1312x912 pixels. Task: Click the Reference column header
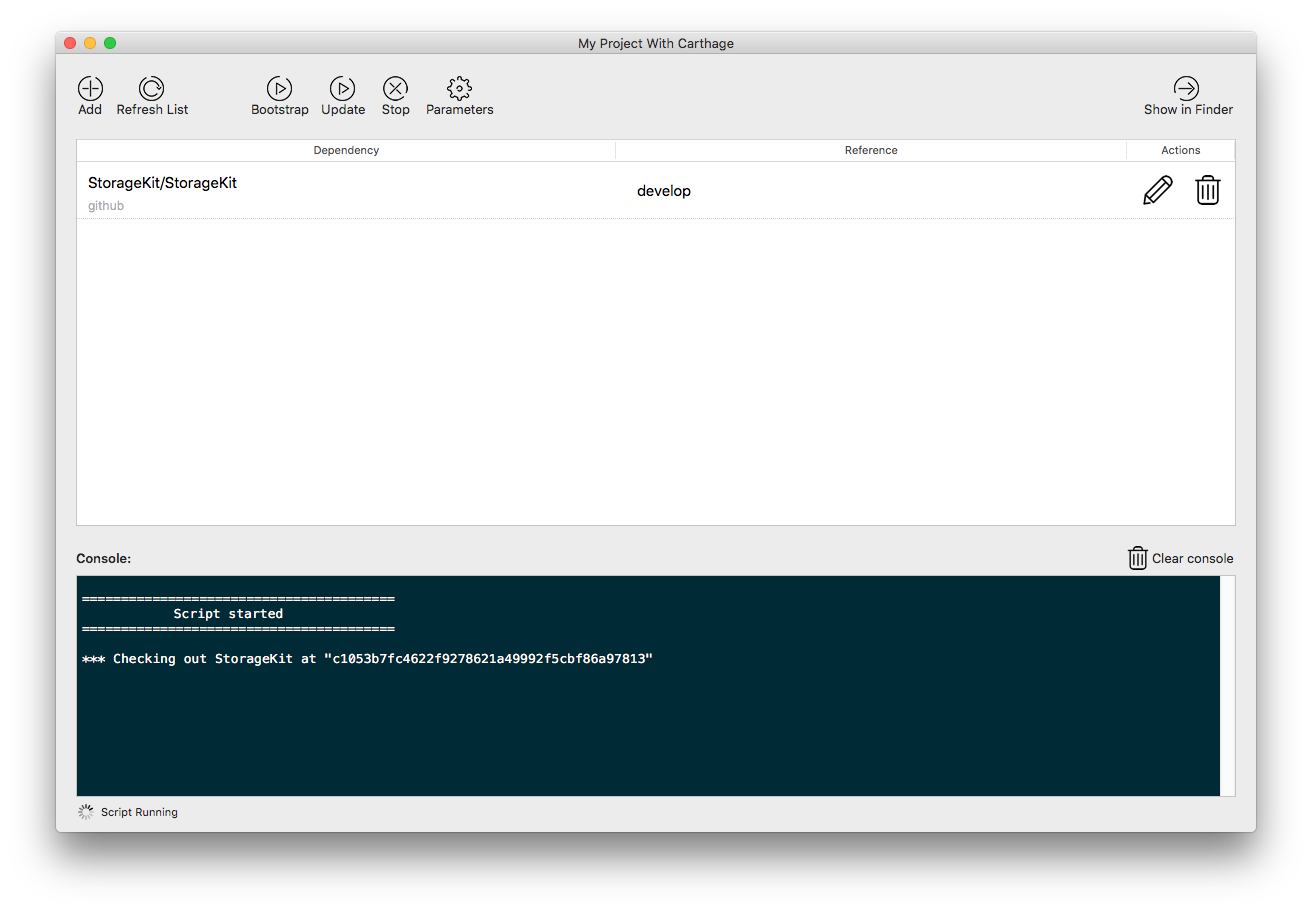point(871,150)
